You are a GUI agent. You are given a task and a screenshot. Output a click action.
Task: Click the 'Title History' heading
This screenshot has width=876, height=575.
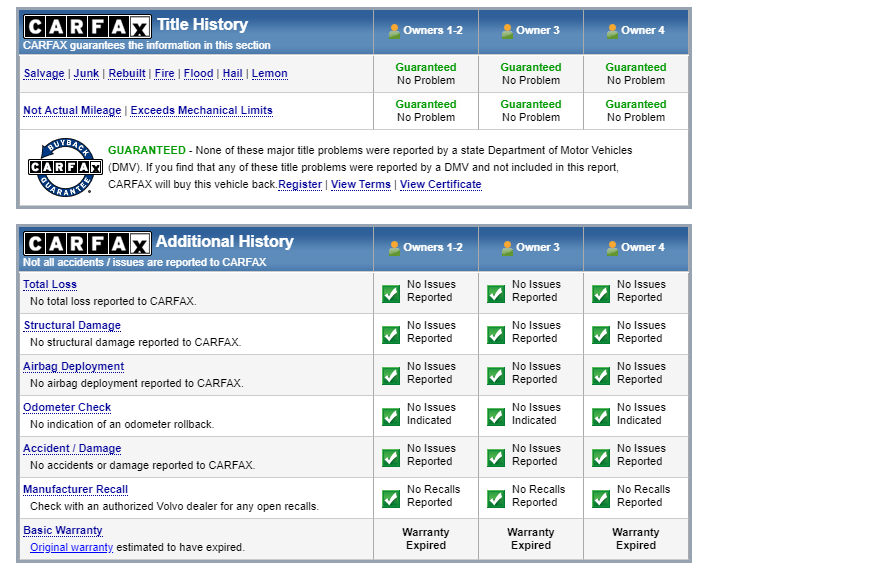pyautogui.click(x=202, y=25)
